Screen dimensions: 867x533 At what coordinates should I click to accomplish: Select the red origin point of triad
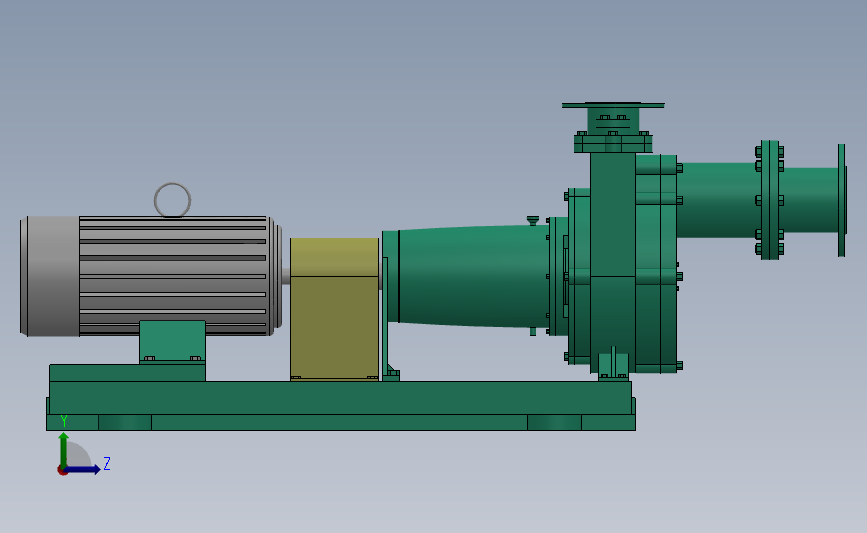[x=62, y=471]
